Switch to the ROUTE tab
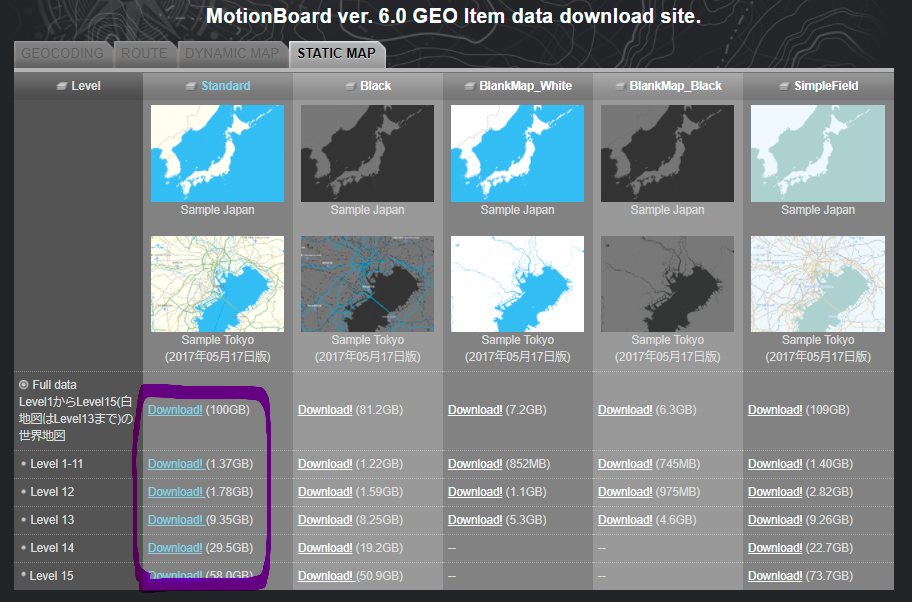912x602 pixels. coord(144,54)
